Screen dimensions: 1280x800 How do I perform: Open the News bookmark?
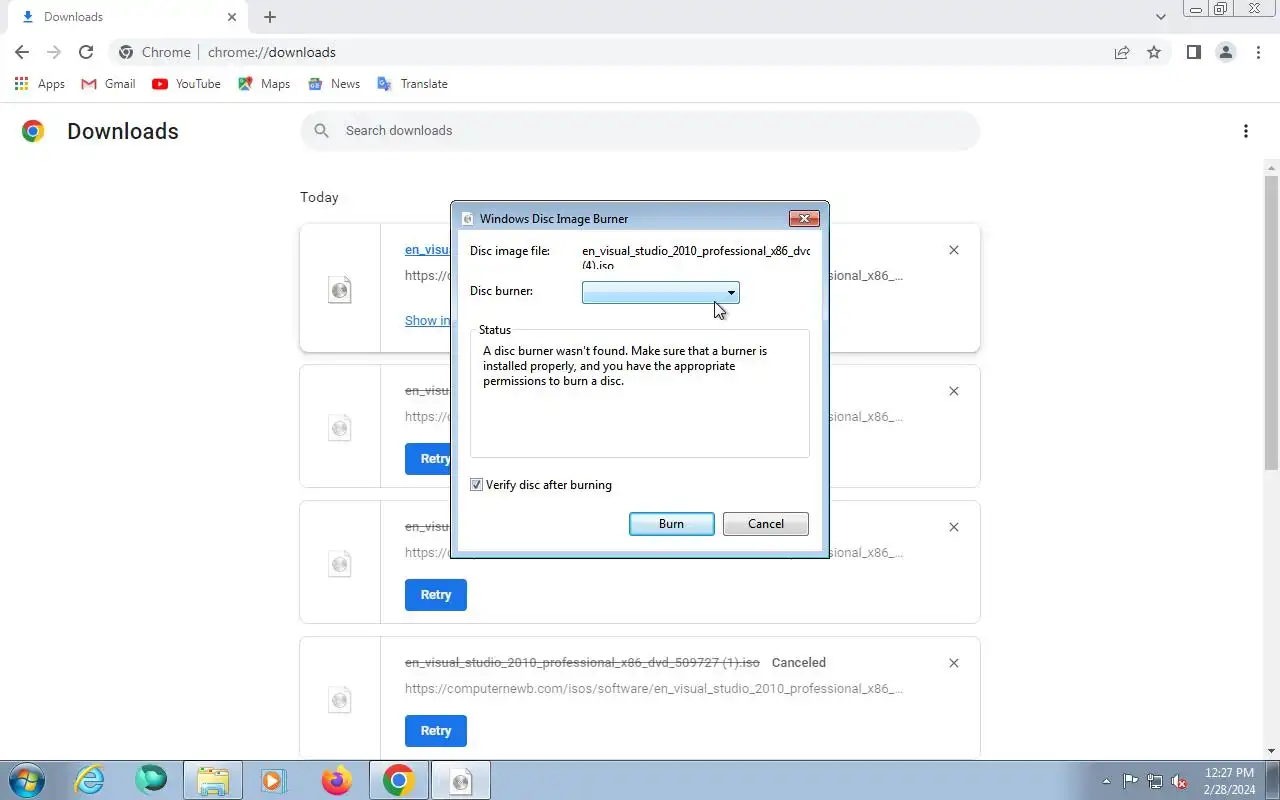tap(334, 84)
